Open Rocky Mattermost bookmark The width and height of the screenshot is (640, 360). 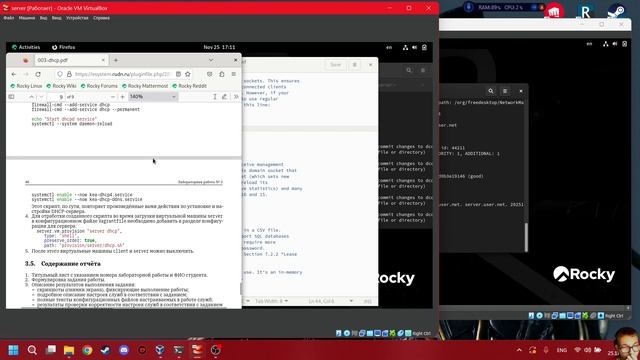pyautogui.click(x=145, y=86)
